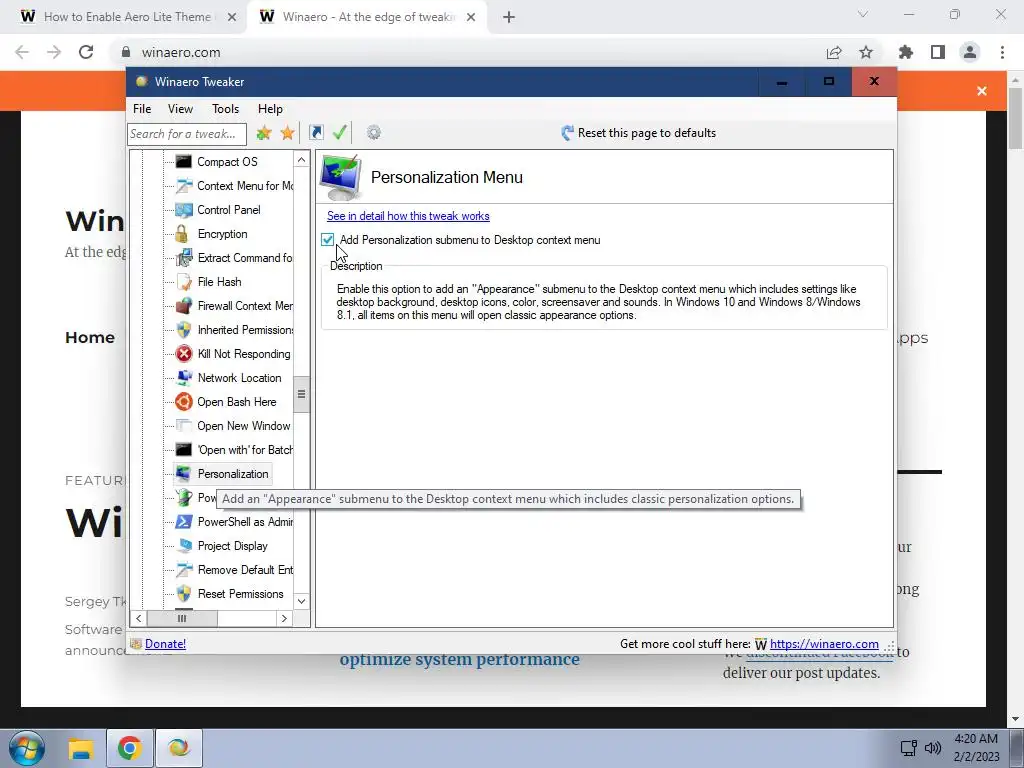Click the volume speaker tray icon
The width and height of the screenshot is (1024, 768).
point(933,748)
